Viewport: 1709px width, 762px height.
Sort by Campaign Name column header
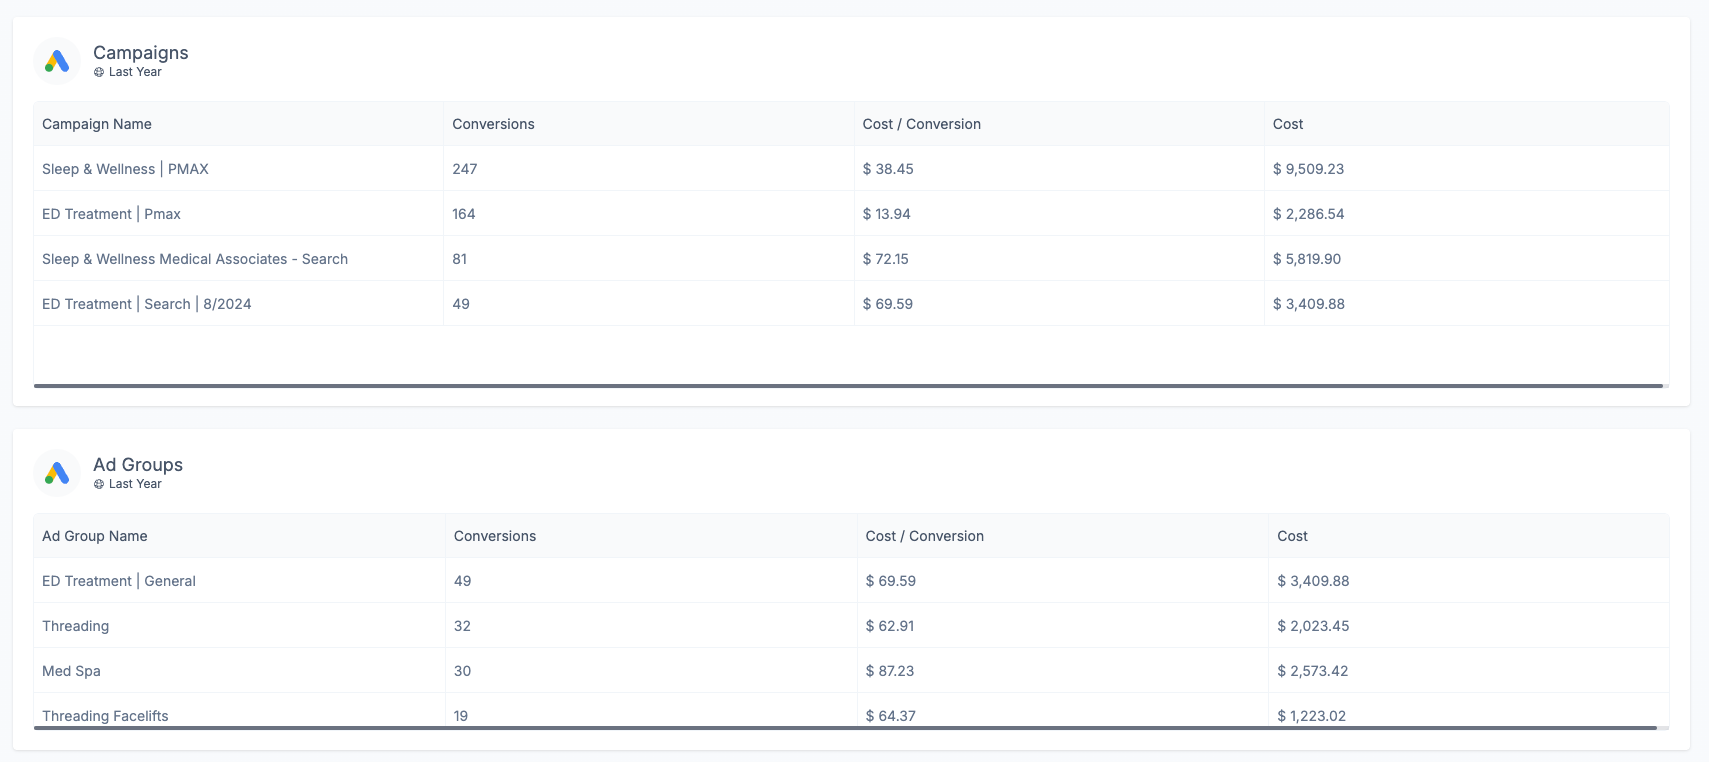(x=97, y=124)
